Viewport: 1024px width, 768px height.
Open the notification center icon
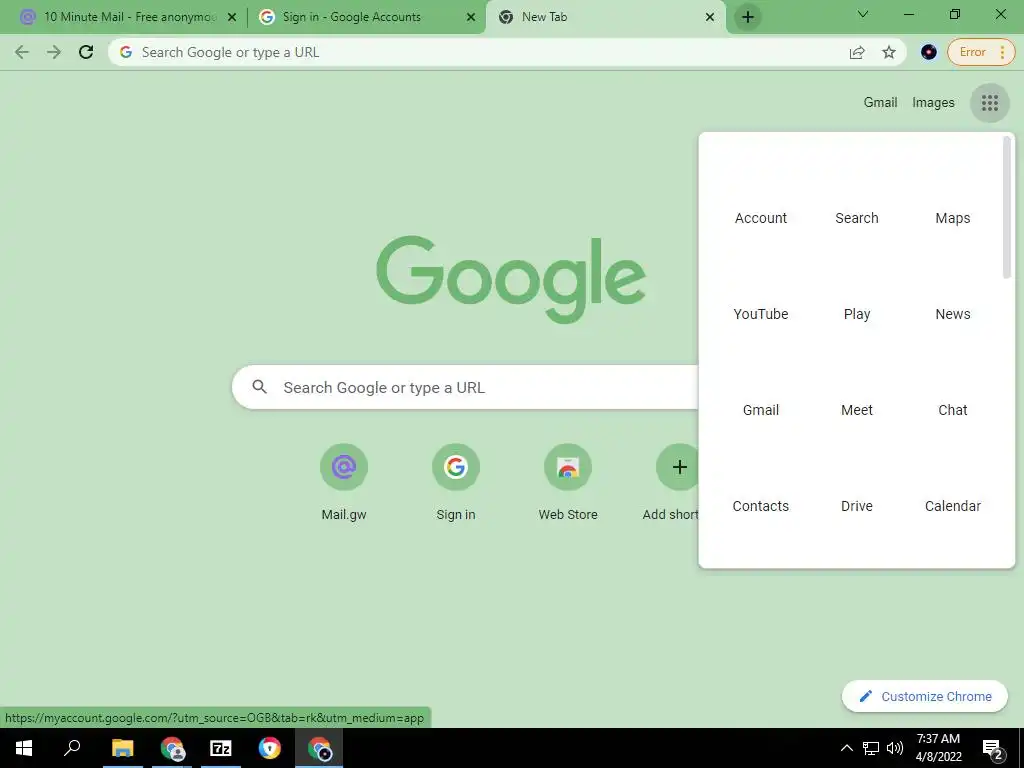tap(992, 748)
